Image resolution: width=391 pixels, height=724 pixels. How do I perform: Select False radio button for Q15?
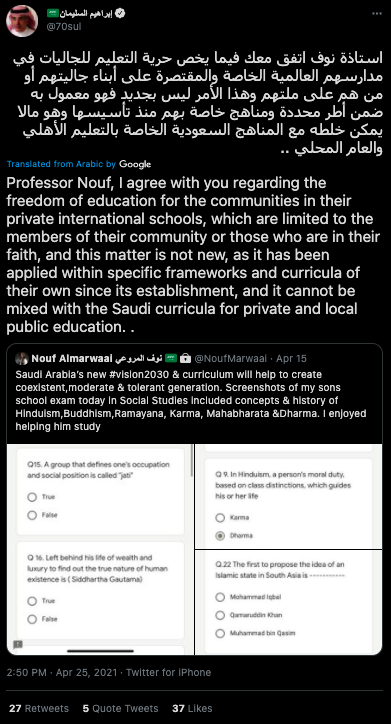pos(32,515)
